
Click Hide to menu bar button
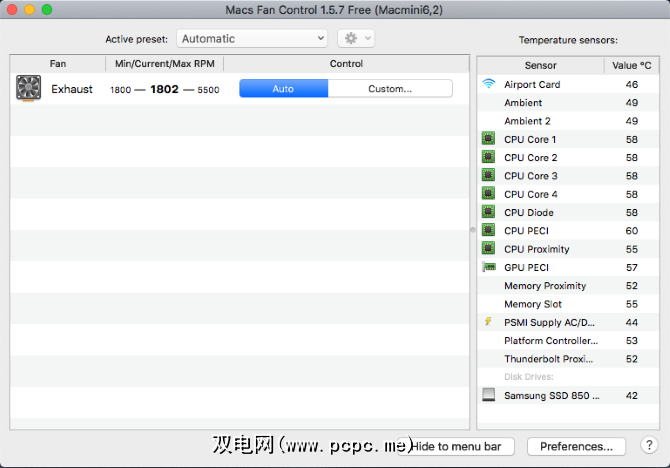point(456,447)
